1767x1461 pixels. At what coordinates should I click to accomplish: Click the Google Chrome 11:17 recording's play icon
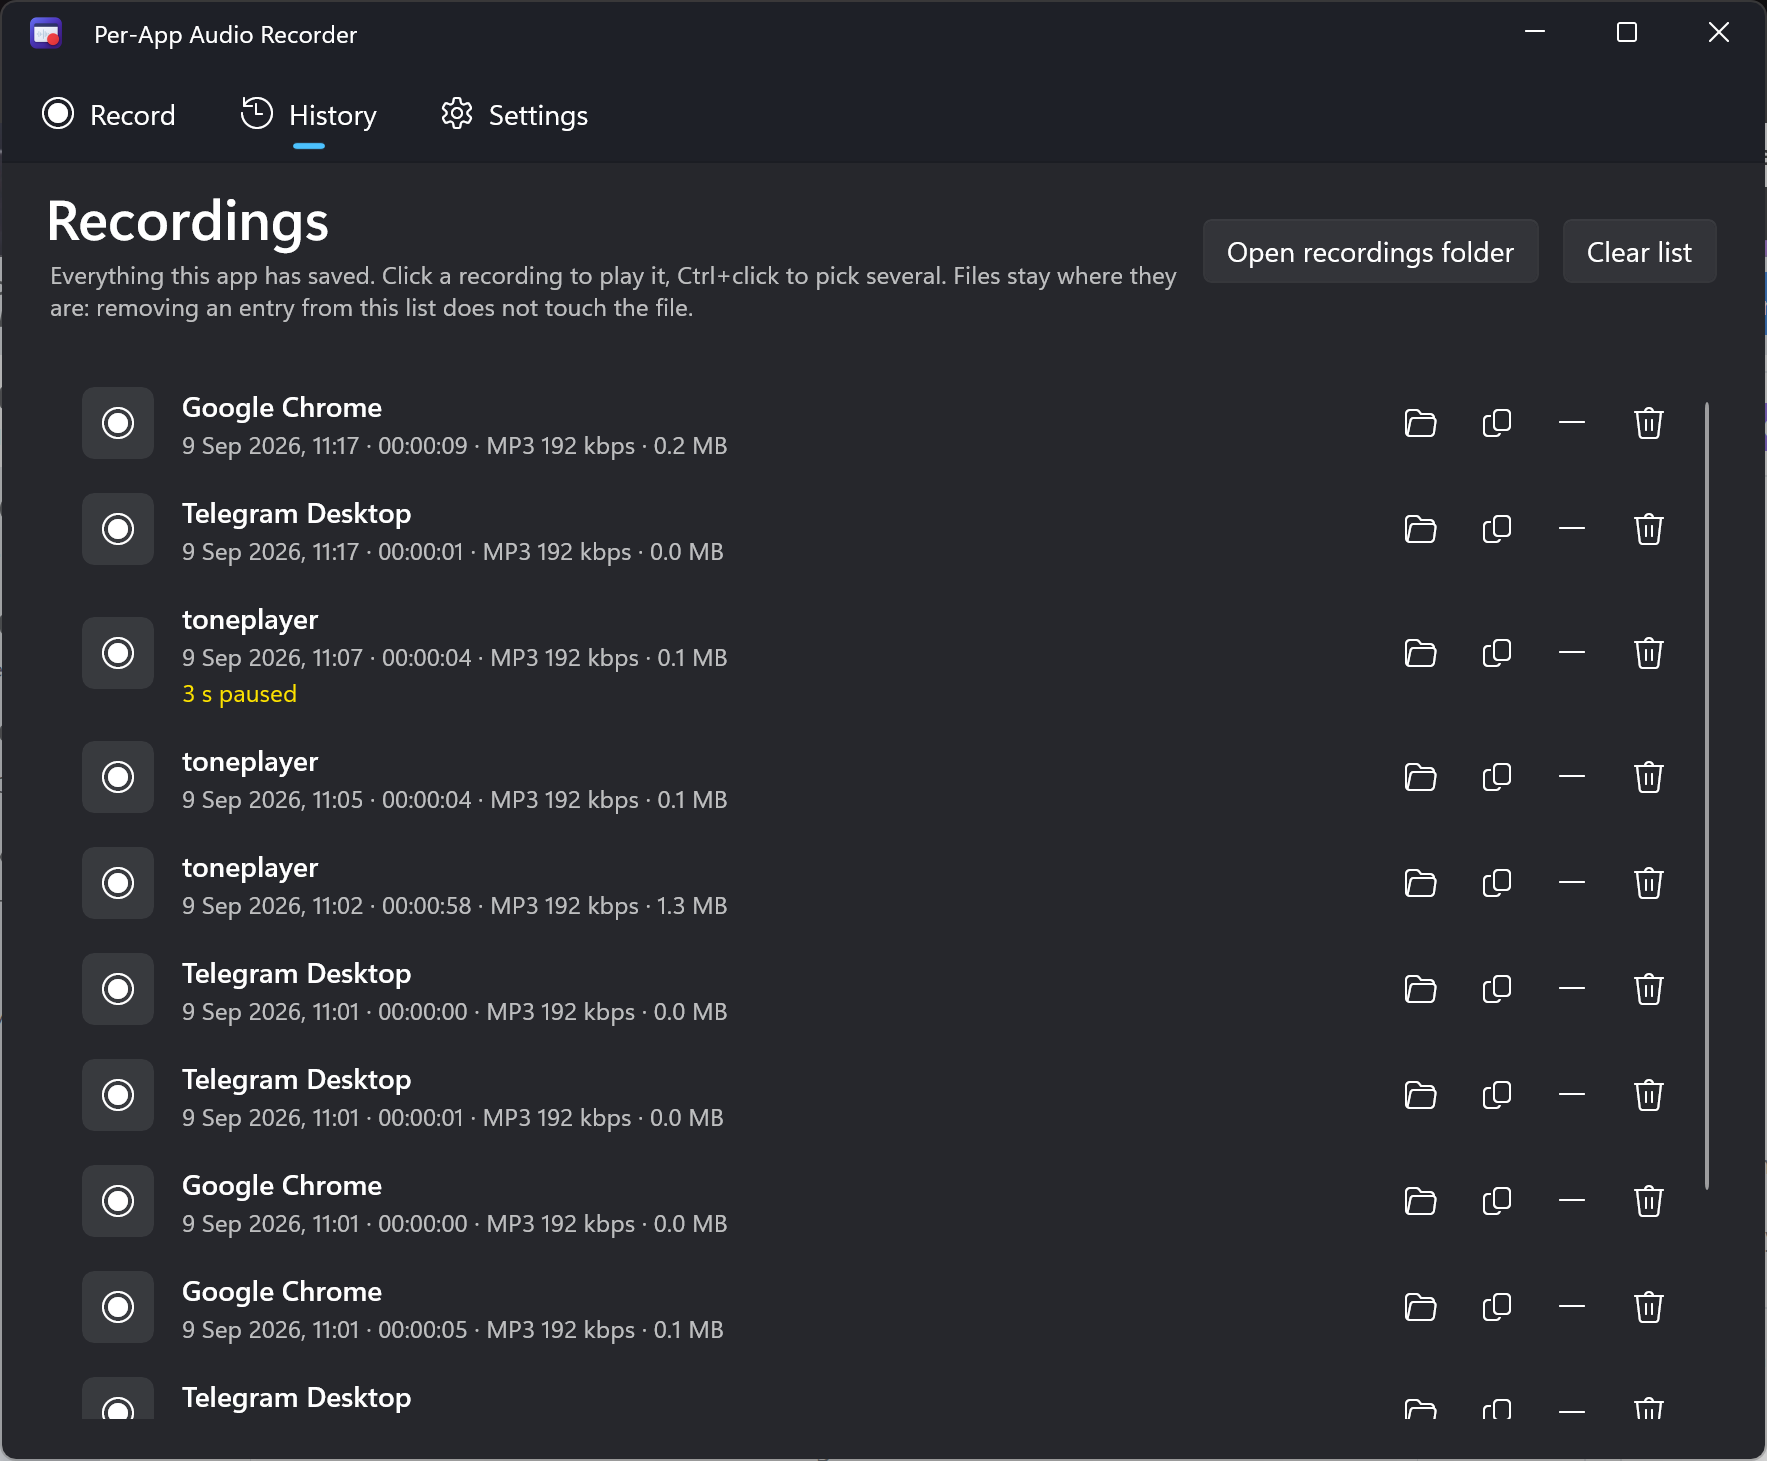pos(118,423)
